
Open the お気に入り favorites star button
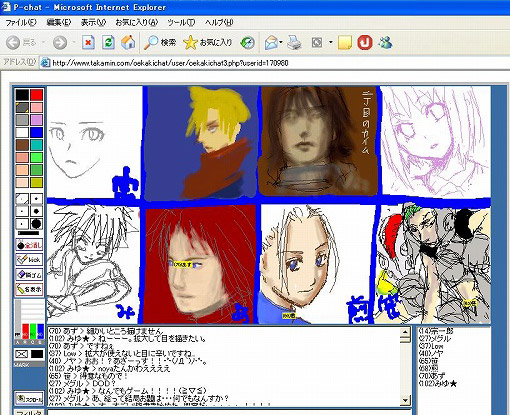click(207, 43)
